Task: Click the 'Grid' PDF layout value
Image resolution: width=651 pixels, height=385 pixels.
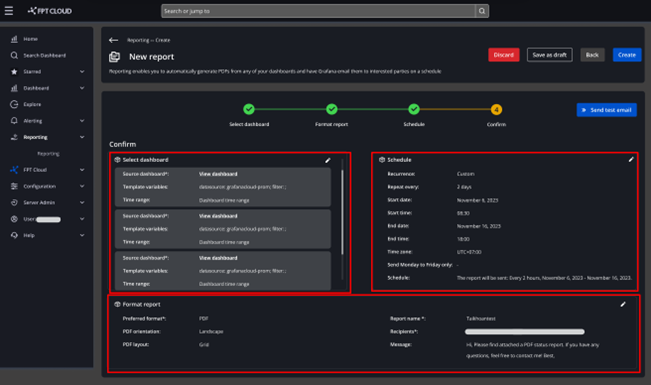Action: tap(204, 345)
